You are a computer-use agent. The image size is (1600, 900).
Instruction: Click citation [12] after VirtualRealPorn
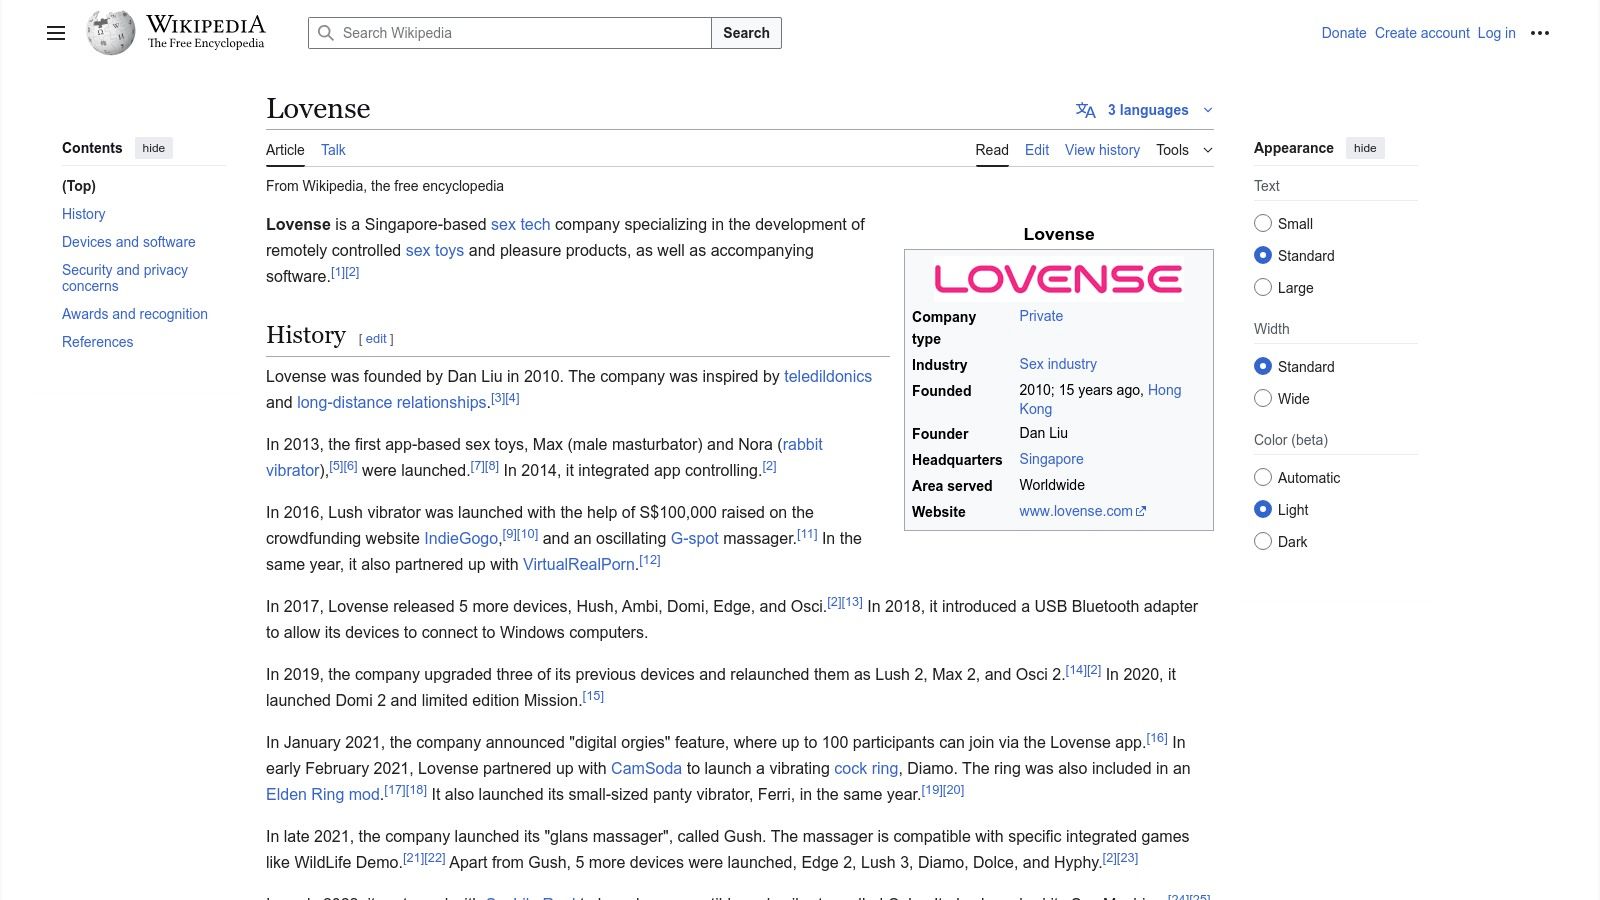coord(650,560)
